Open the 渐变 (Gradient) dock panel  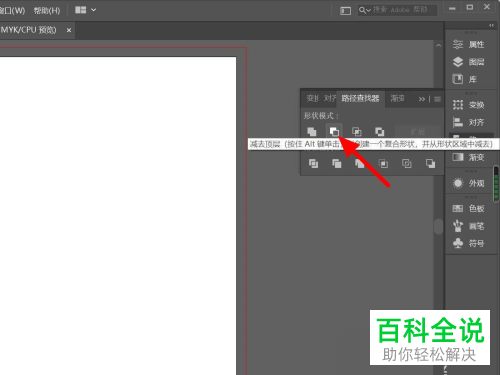pos(469,157)
